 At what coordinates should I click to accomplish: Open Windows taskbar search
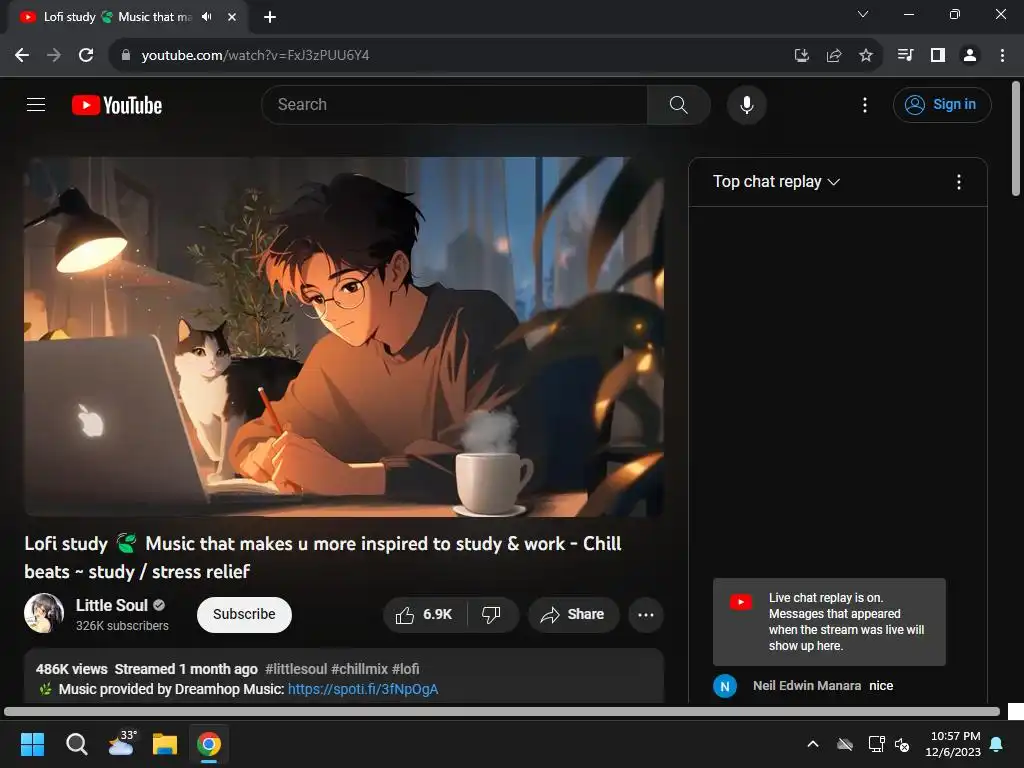point(76,744)
